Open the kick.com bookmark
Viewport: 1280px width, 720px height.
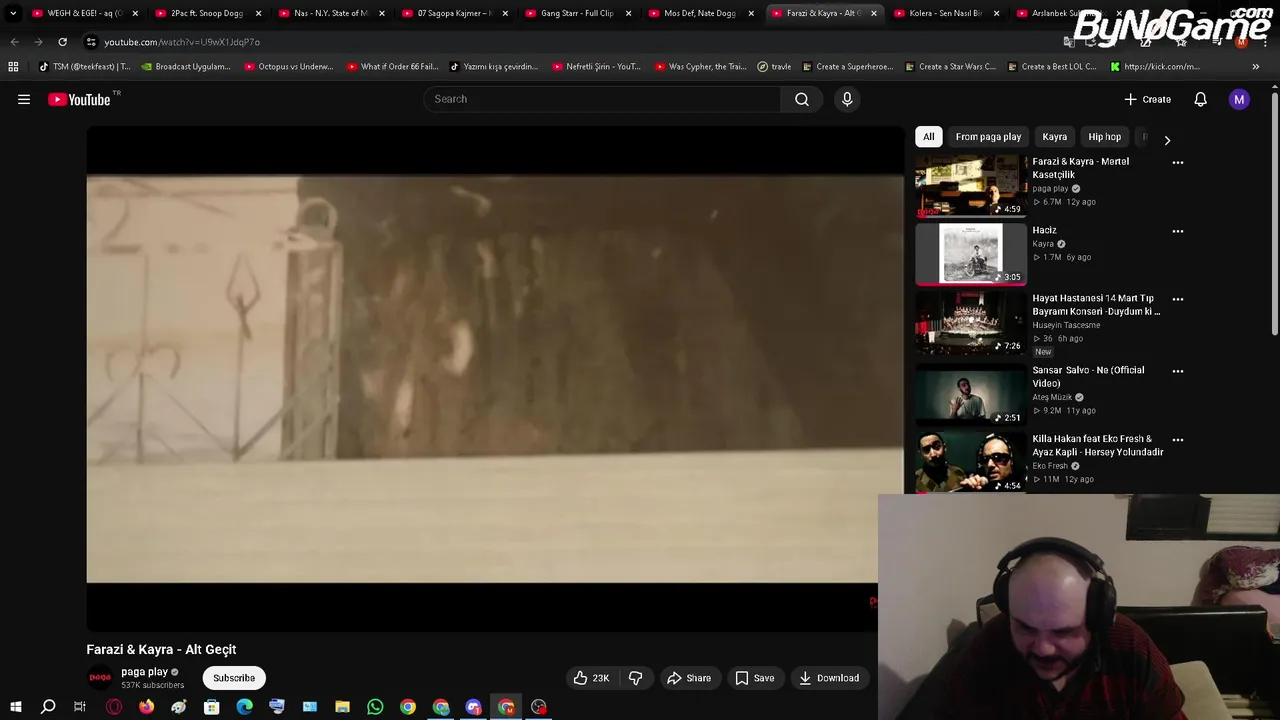[x=1154, y=67]
